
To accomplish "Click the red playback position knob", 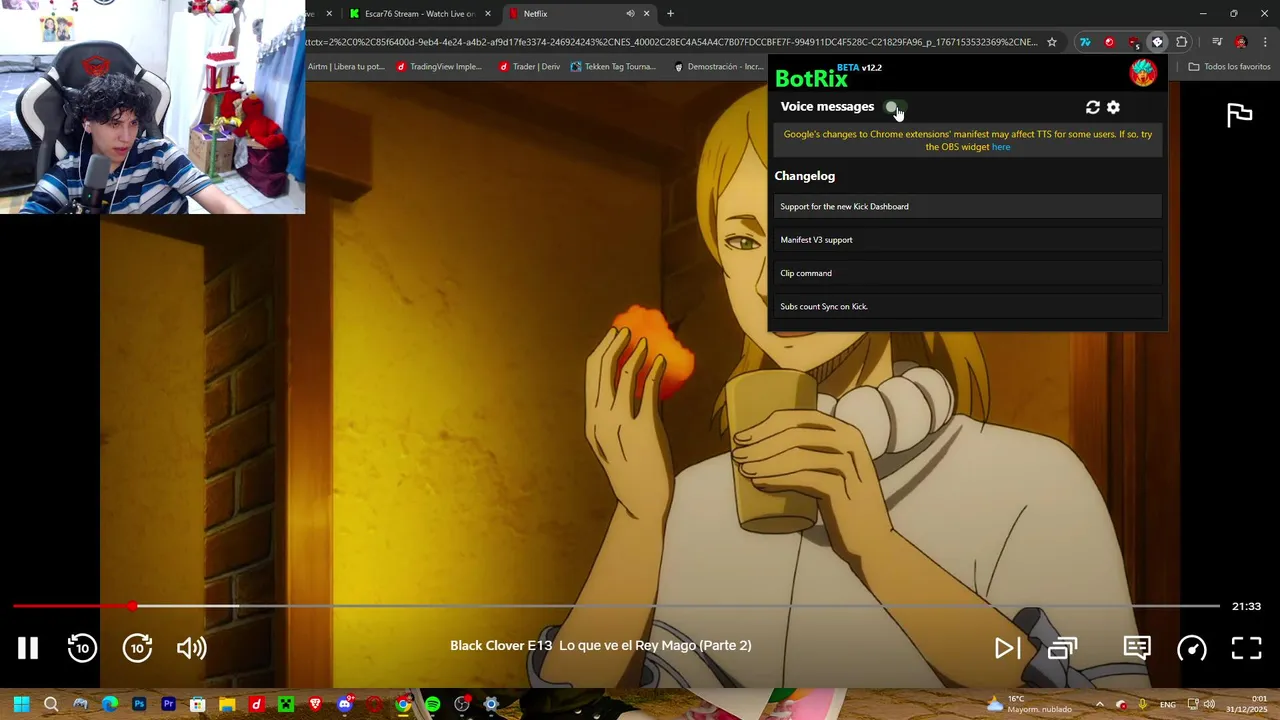I will click(133, 606).
